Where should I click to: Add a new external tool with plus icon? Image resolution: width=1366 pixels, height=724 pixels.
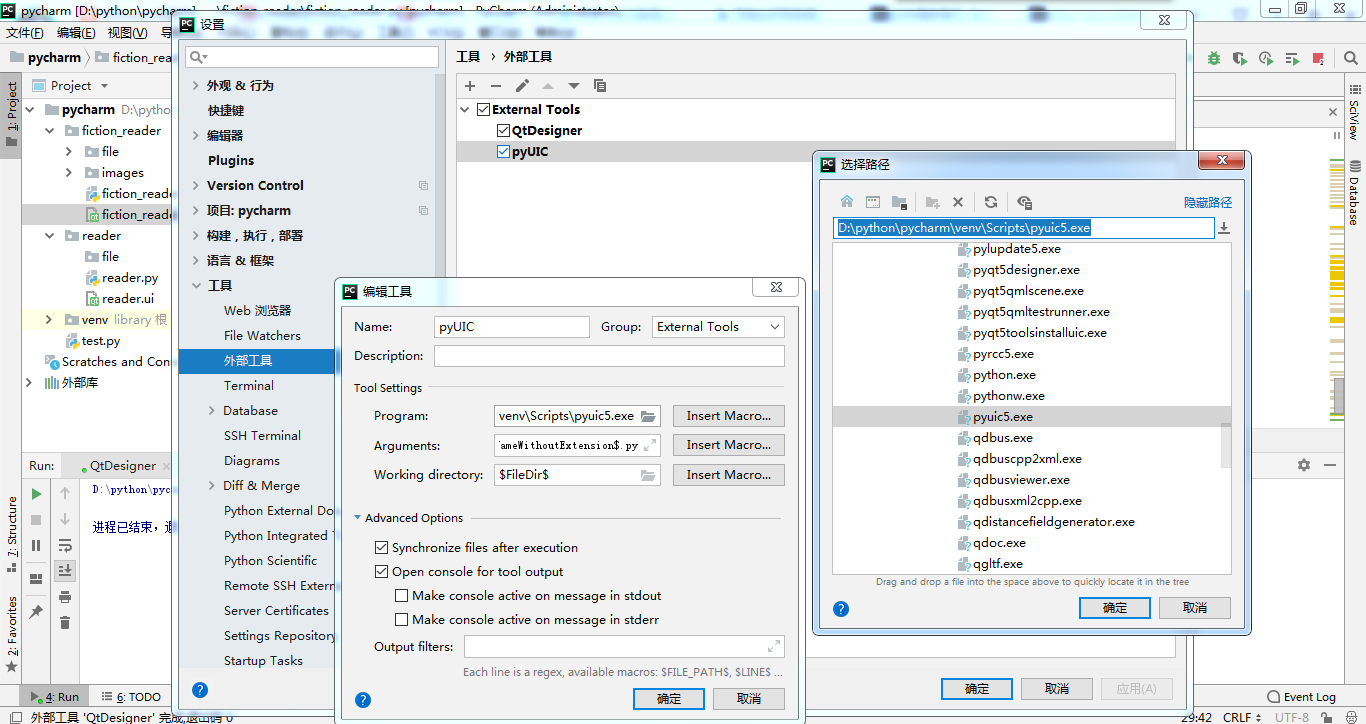pos(470,86)
